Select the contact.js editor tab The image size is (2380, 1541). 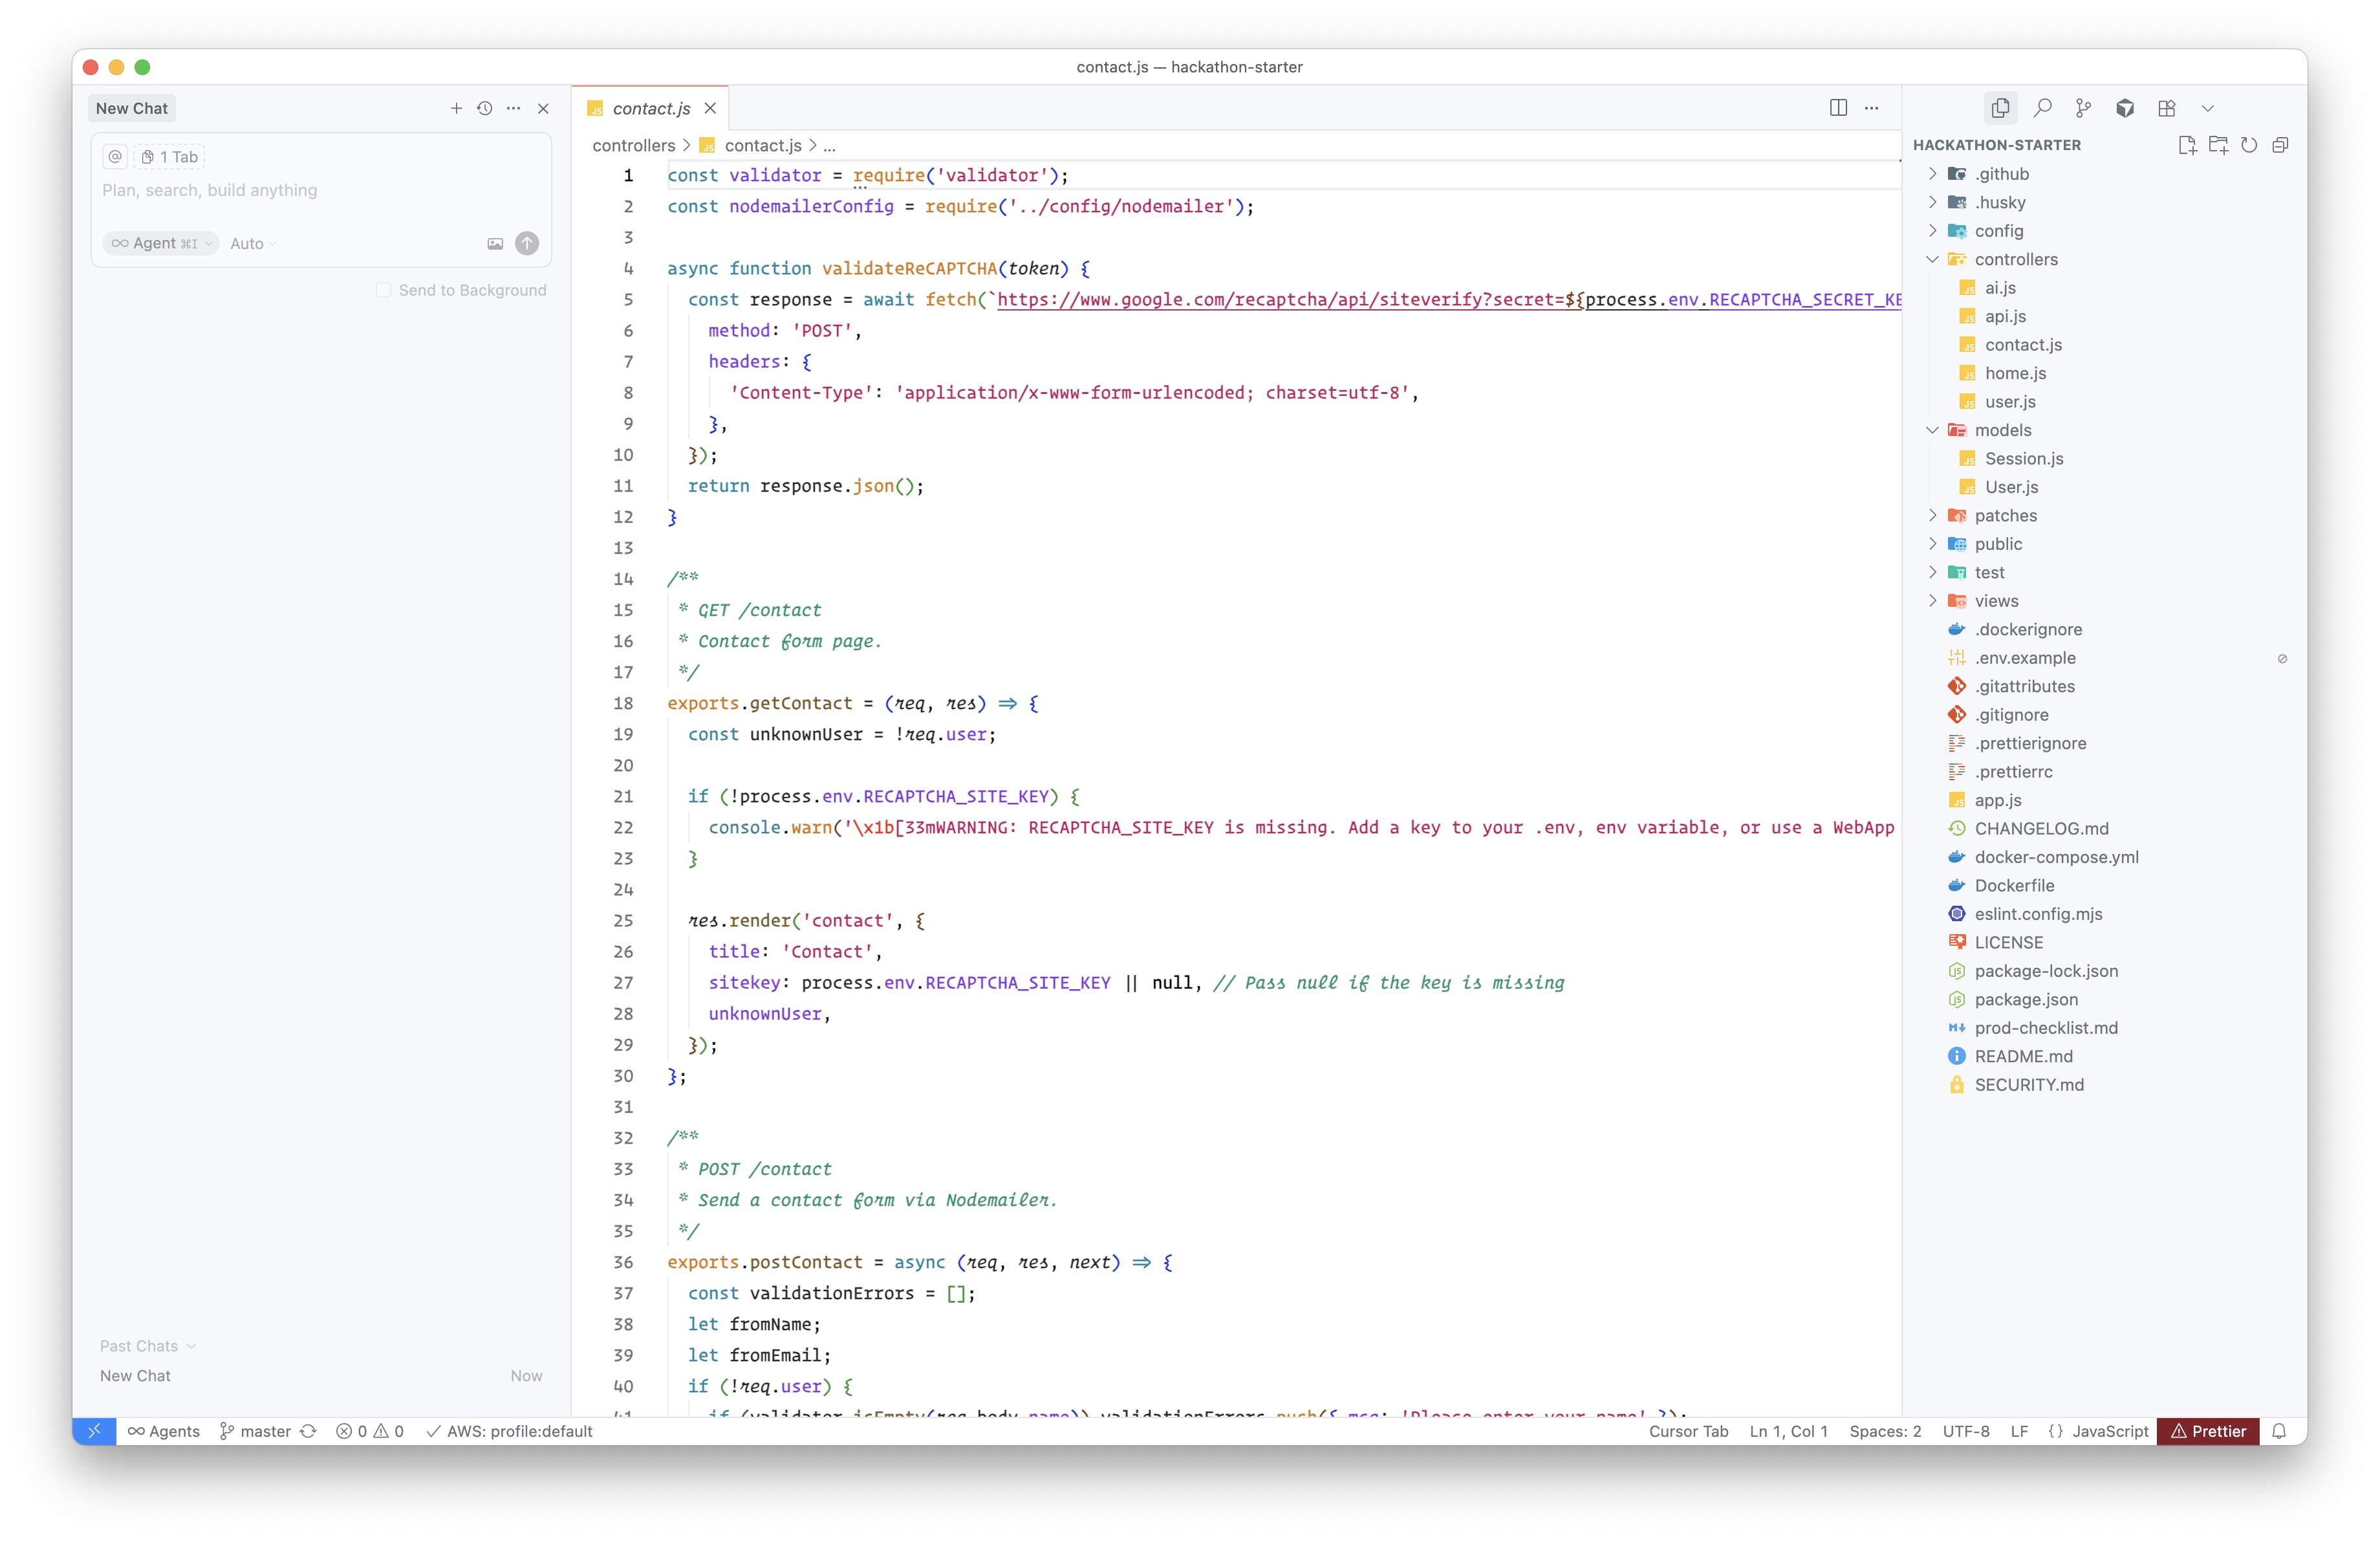pyautogui.click(x=650, y=108)
